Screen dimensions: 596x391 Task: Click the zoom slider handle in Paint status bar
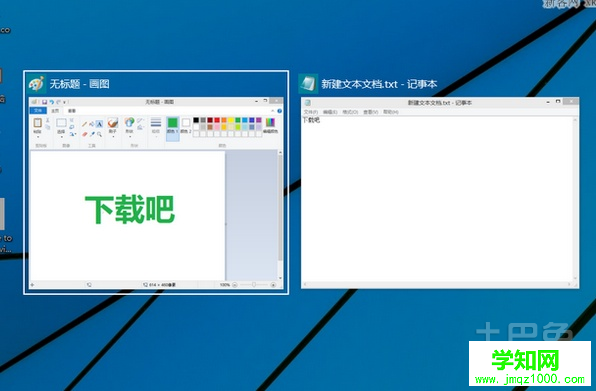click(254, 285)
